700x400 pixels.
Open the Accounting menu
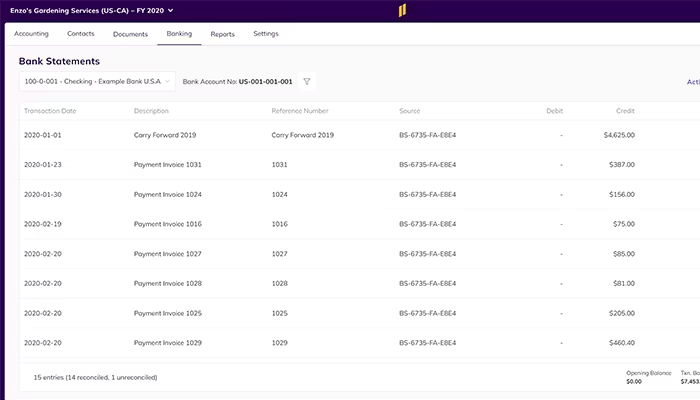pos(31,34)
